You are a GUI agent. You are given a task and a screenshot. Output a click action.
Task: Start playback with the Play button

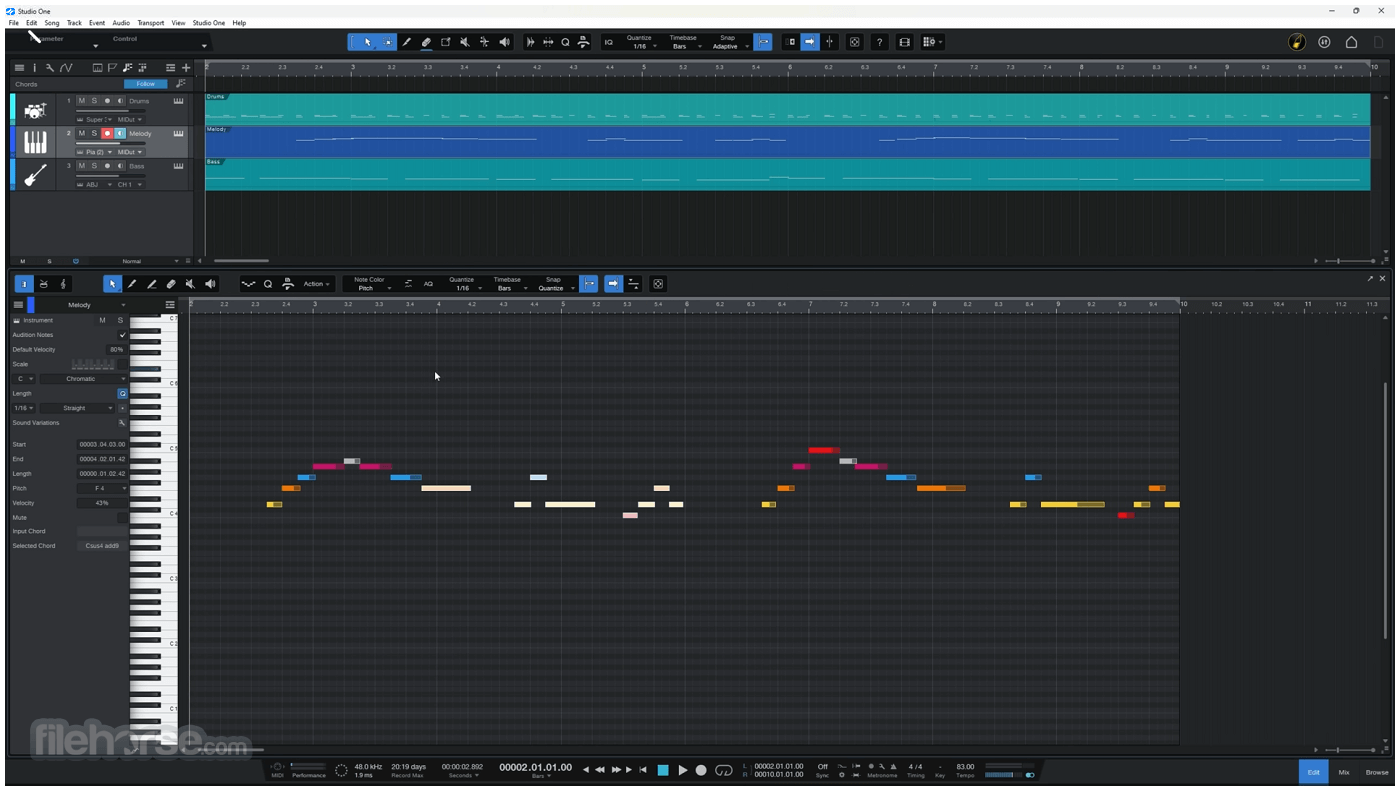(x=682, y=770)
